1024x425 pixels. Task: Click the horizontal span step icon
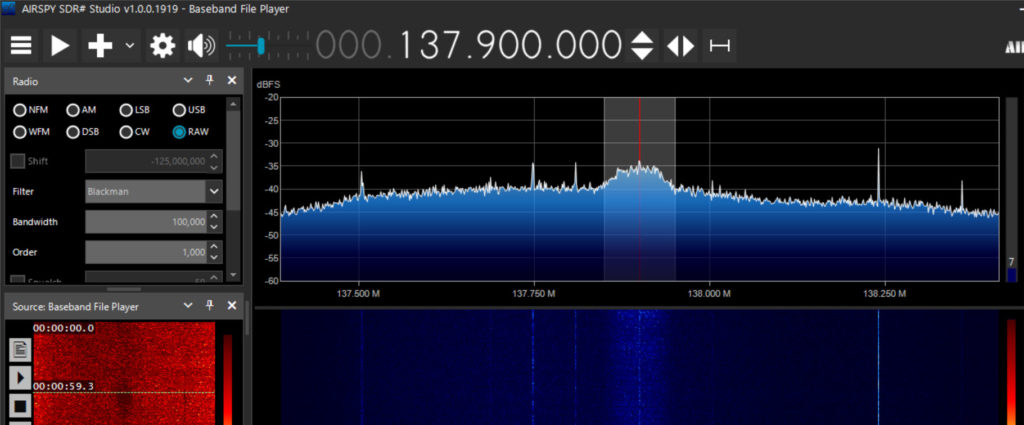719,46
